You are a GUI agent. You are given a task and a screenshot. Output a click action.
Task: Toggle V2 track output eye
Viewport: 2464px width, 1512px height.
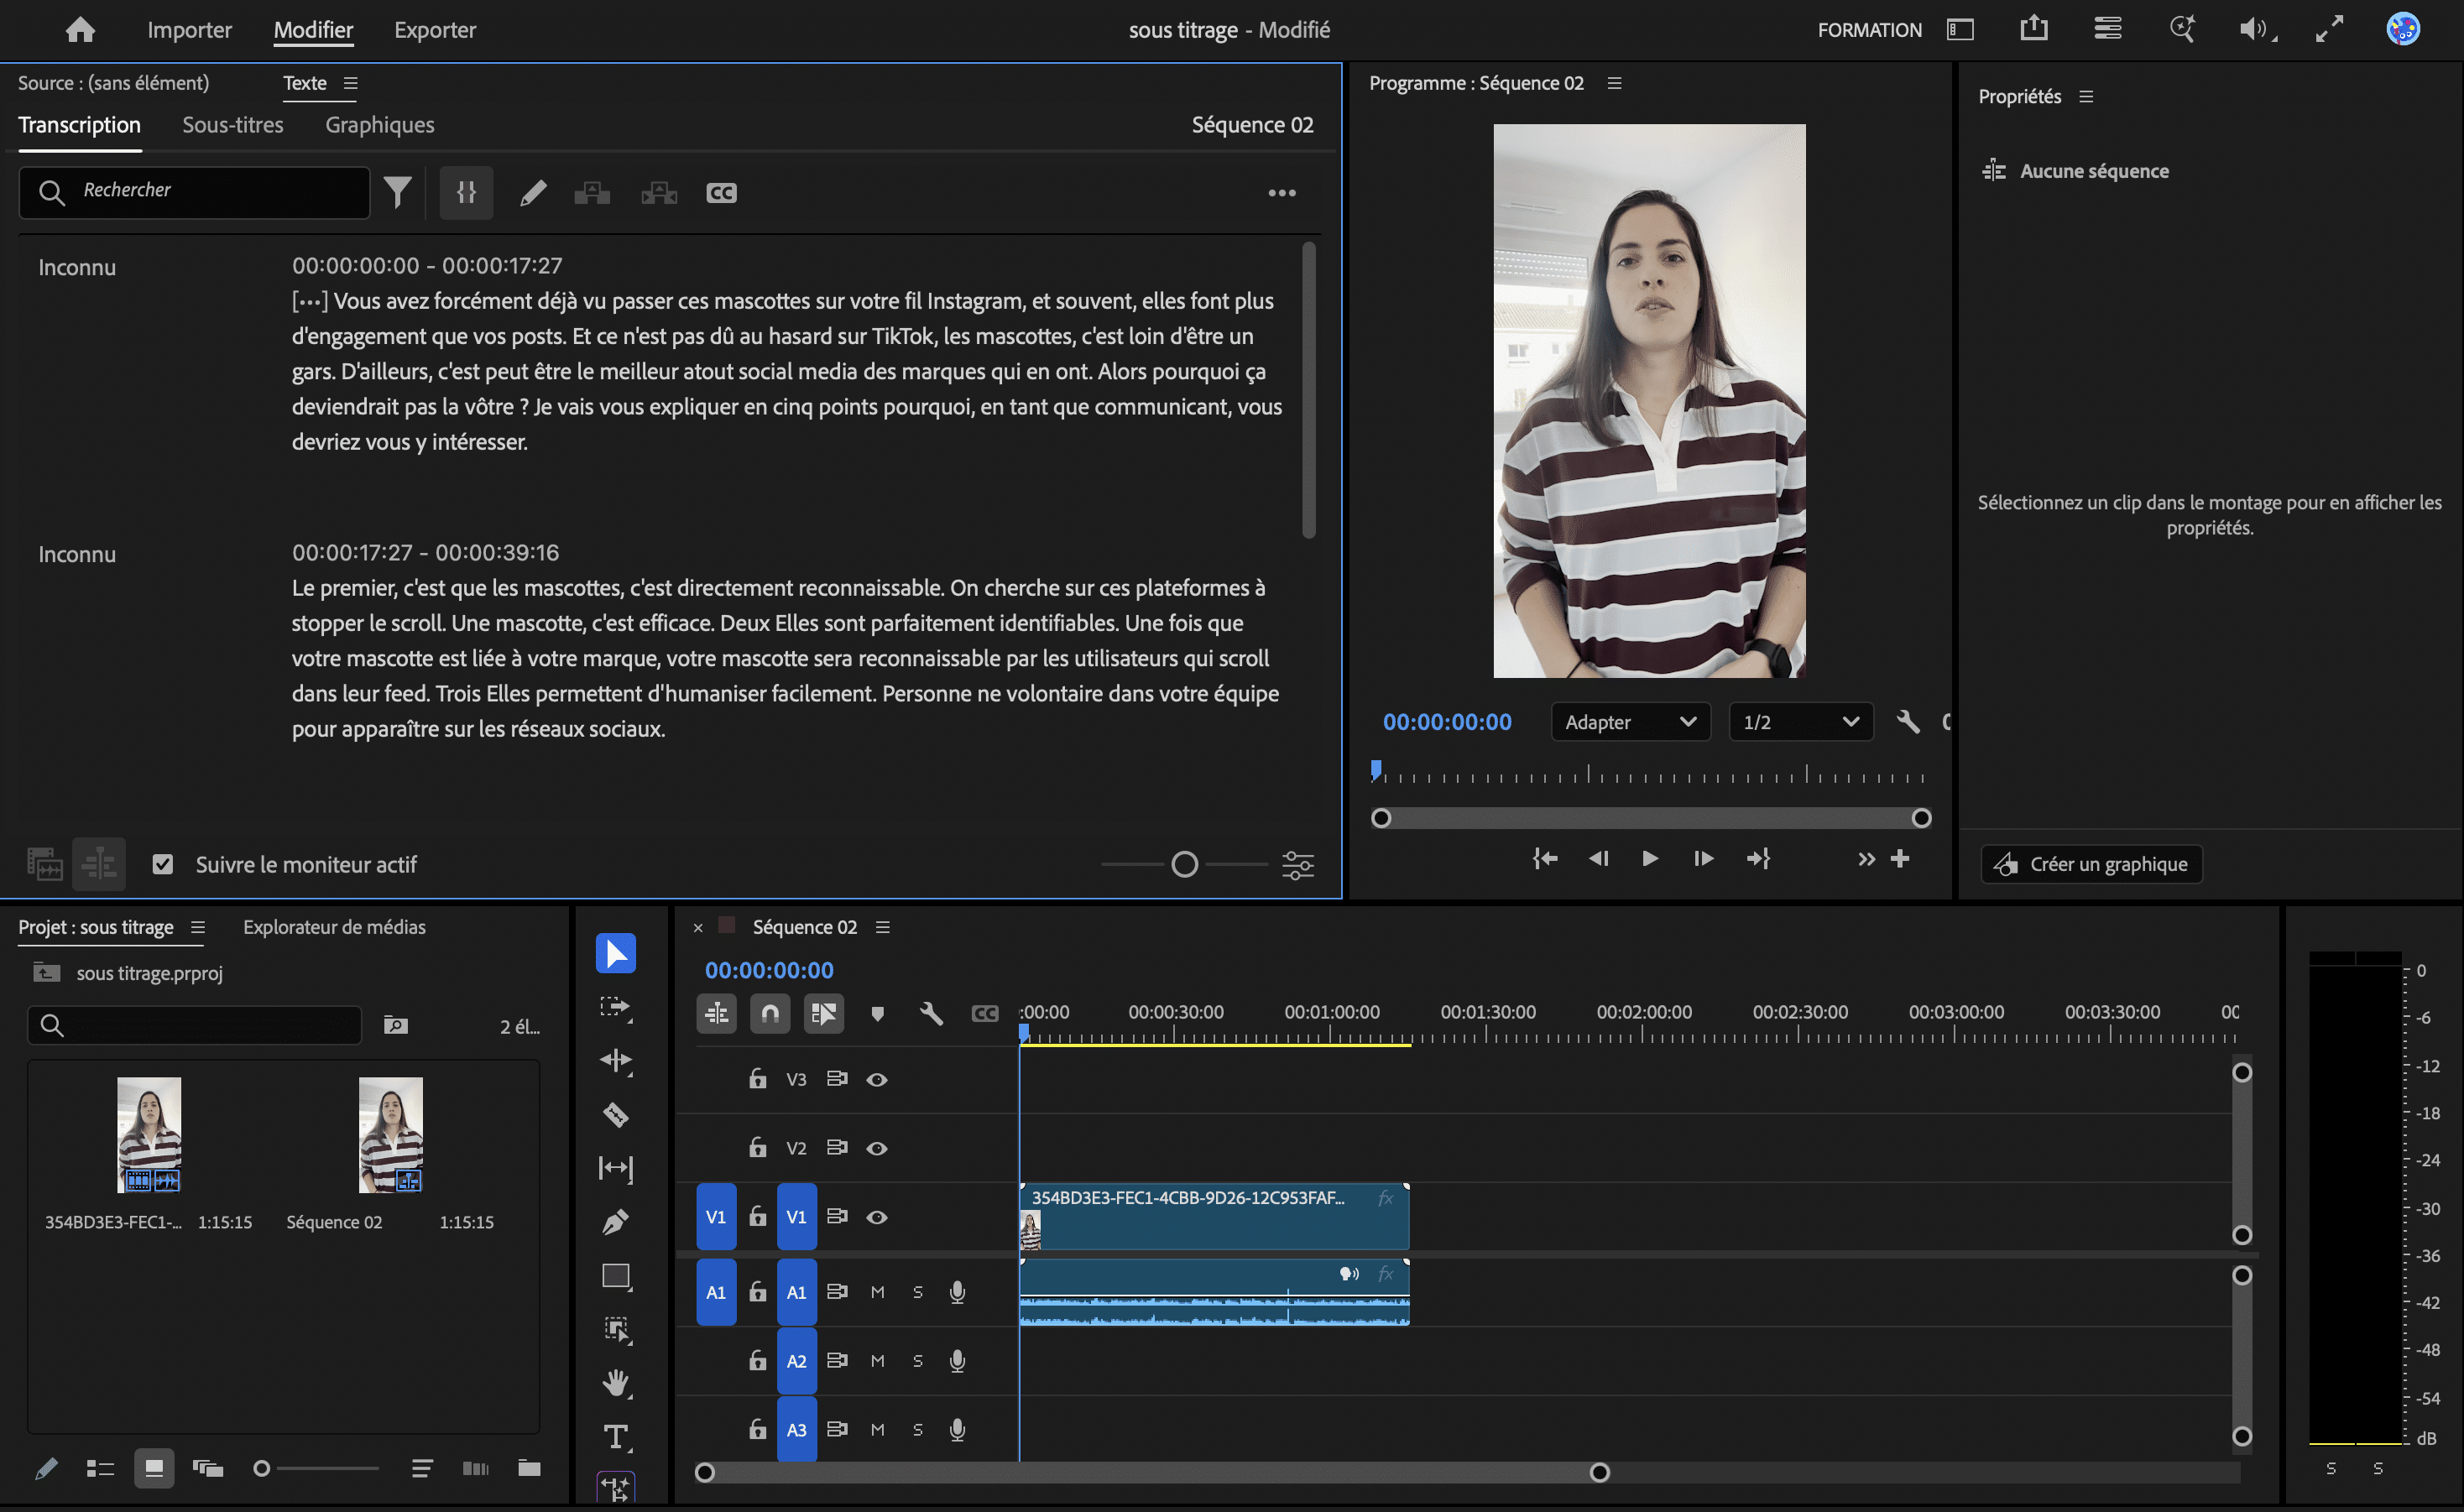tap(877, 1148)
